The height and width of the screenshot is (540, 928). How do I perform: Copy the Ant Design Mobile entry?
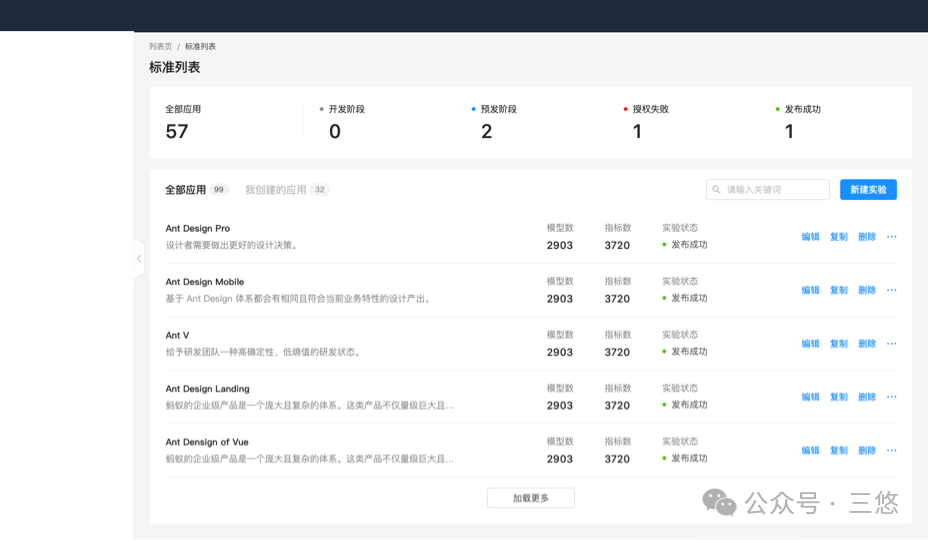[839, 290]
